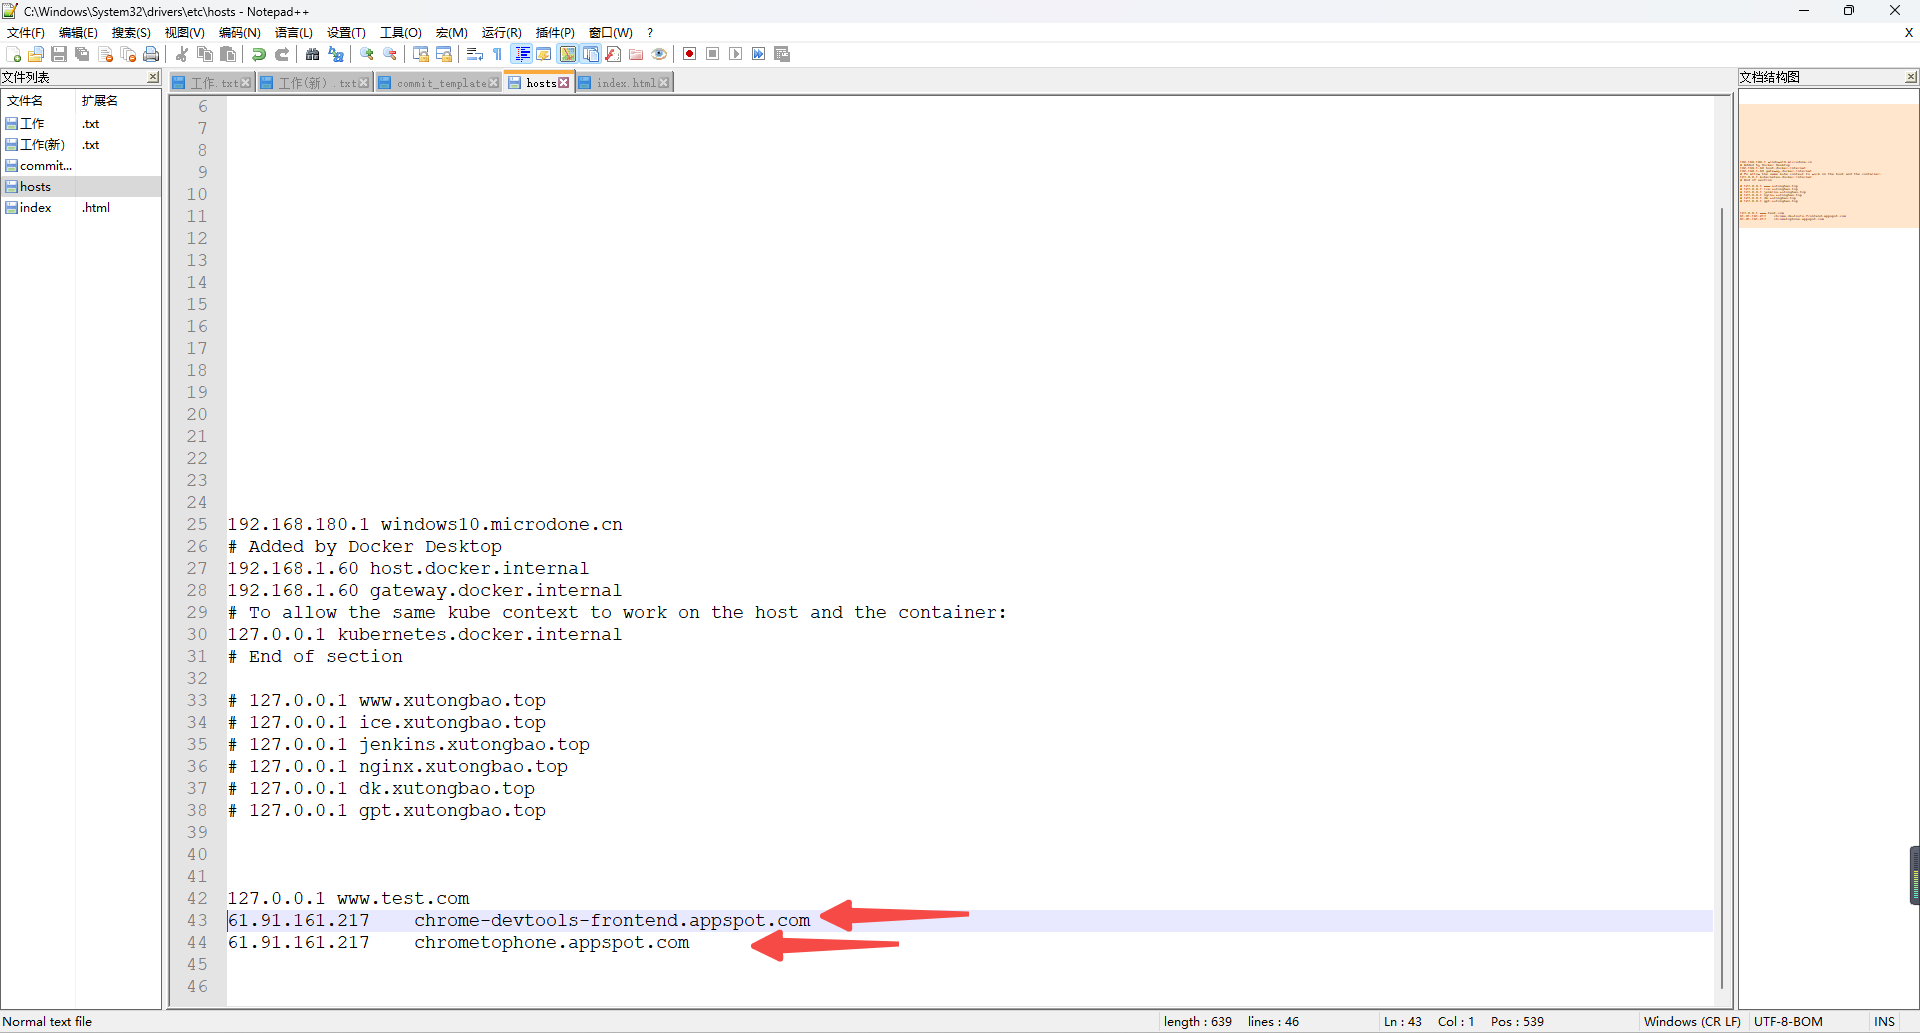Toggle the Document List panel

[x=590, y=54]
